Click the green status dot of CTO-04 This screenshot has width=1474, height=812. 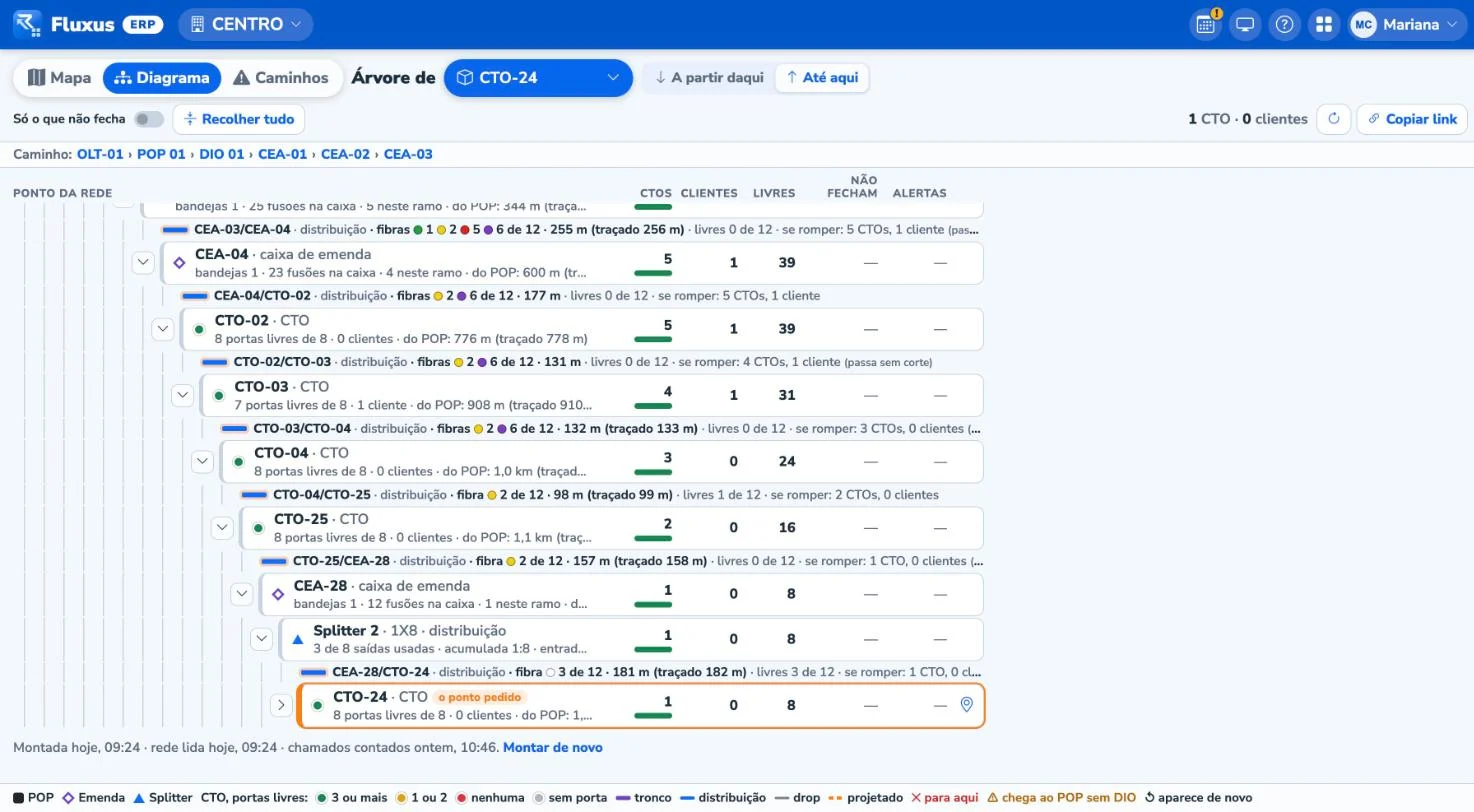238,462
